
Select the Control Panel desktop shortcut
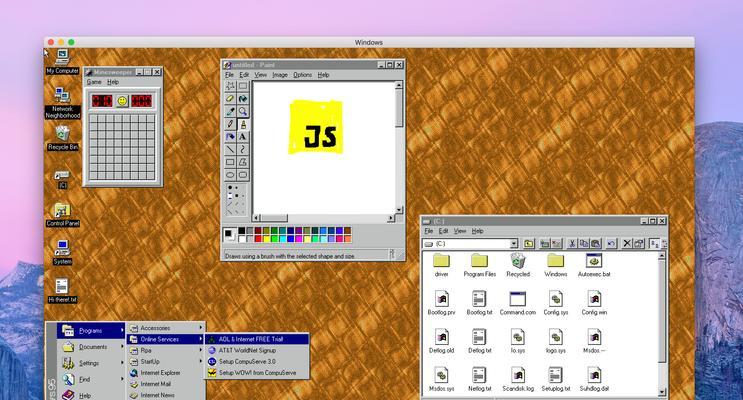tap(62, 215)
